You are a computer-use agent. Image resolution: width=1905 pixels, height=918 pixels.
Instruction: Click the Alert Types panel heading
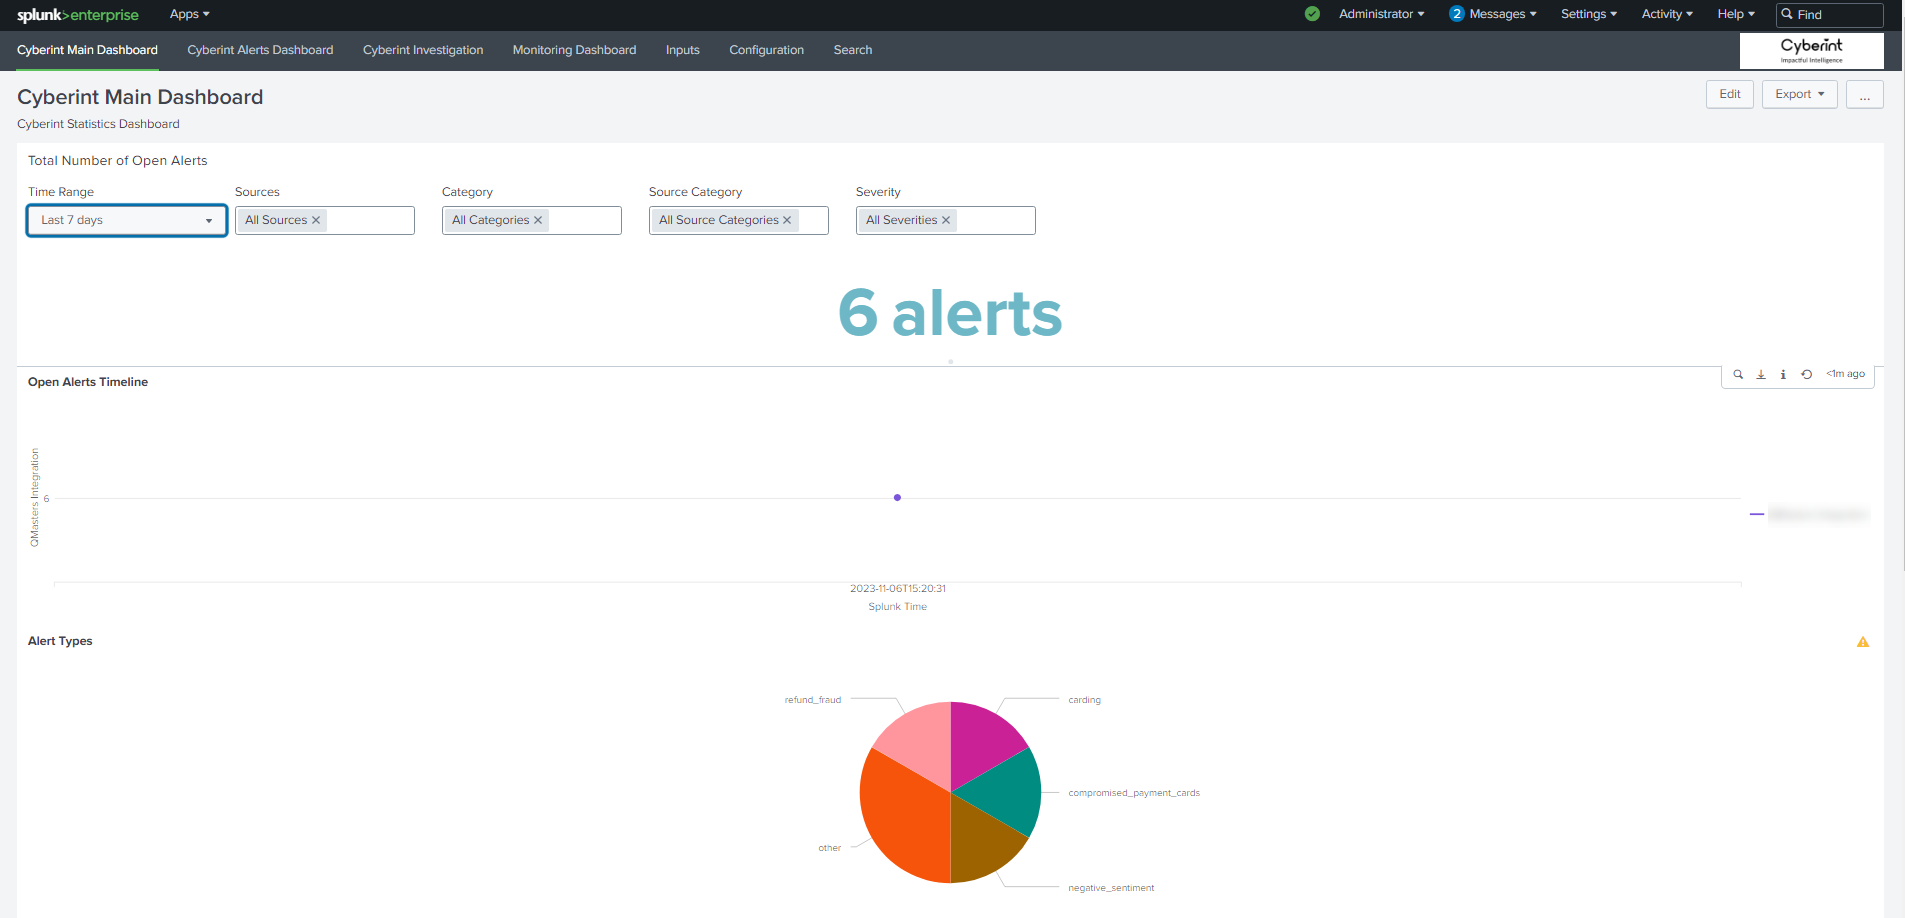pyautogui.click(x=60, y=641)
